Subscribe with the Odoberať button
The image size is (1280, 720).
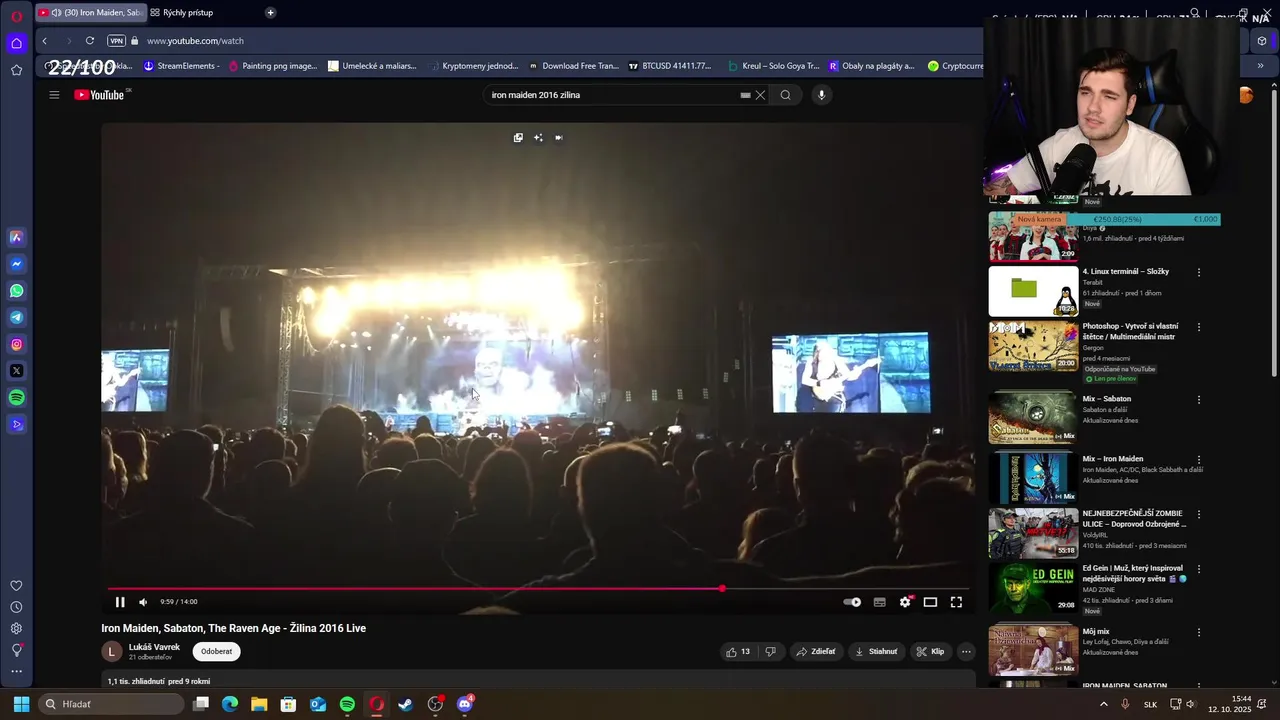pyautogui.click(x=216, y=651)
